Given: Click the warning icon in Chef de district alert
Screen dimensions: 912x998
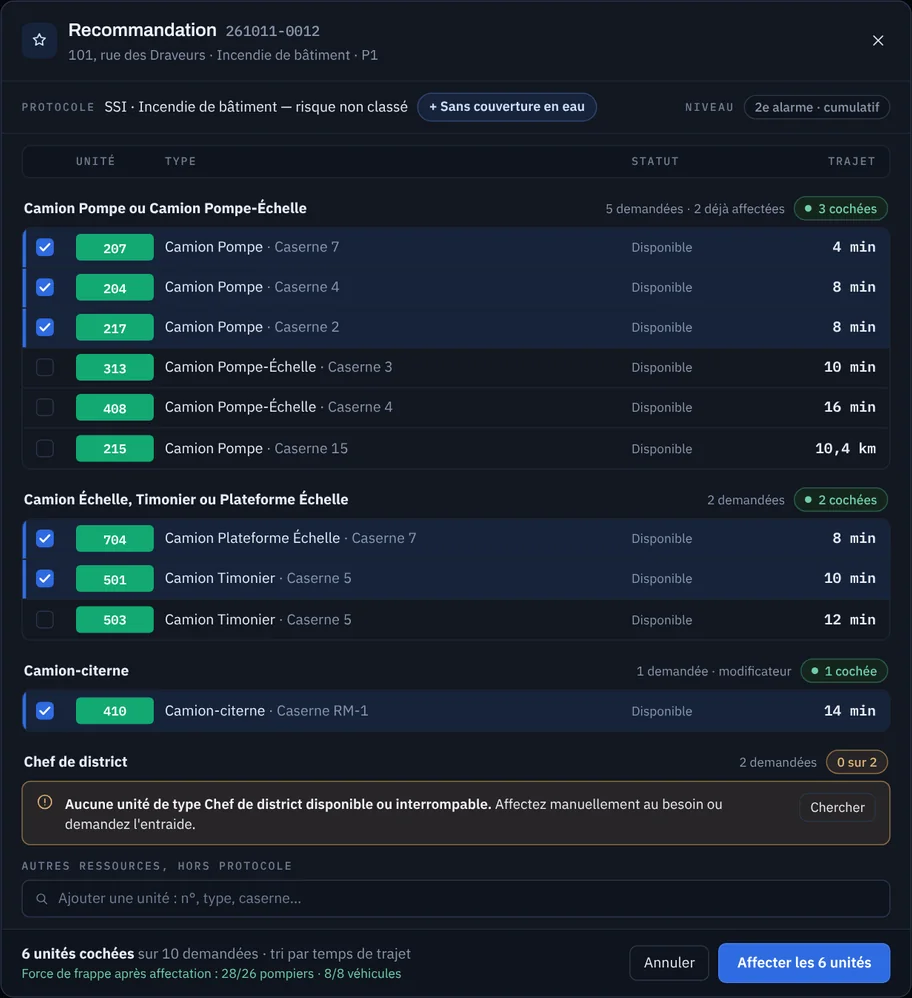Looking at the screenshot, I should click(x=45, y=802).
